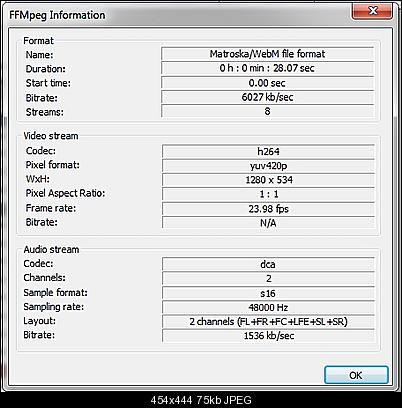Click the format bitrate value '6027 kb/sec'
This screenshot has height=408, width=402.
pos(267,97)
